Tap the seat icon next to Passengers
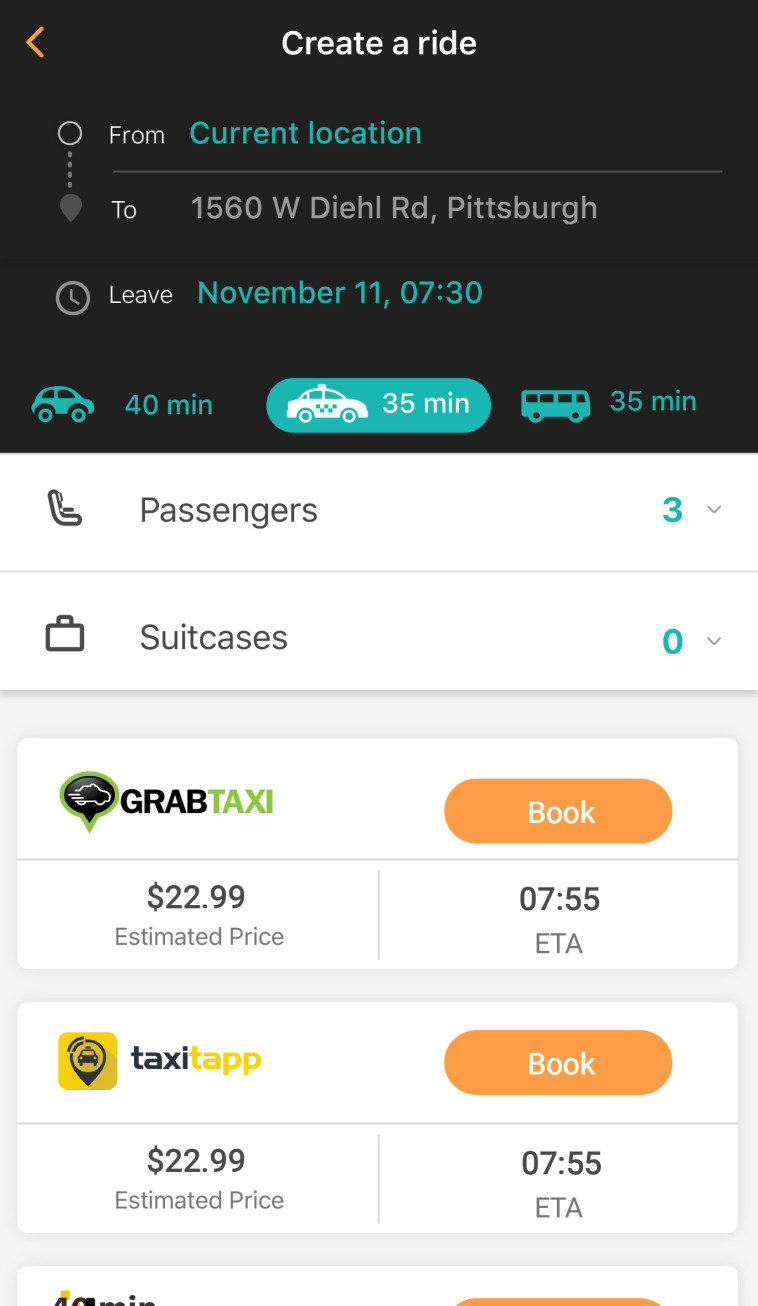 pos(65,510)
